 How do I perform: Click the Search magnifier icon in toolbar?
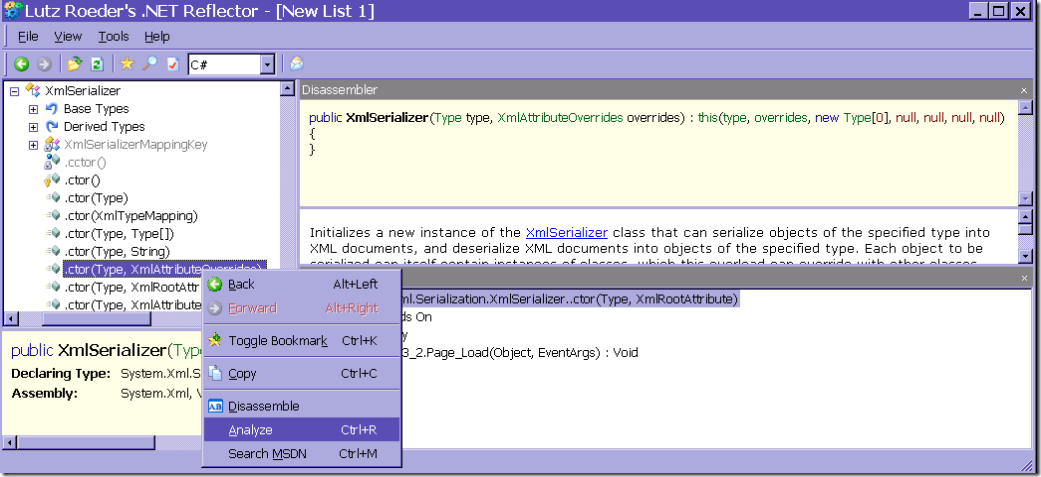click(x=150, y=64)
